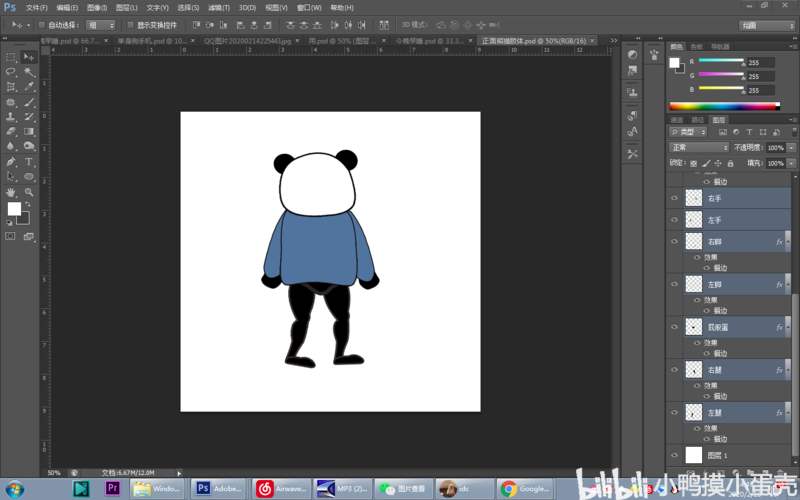Open Premiere Pro from the taskbar

coord(112,488)
